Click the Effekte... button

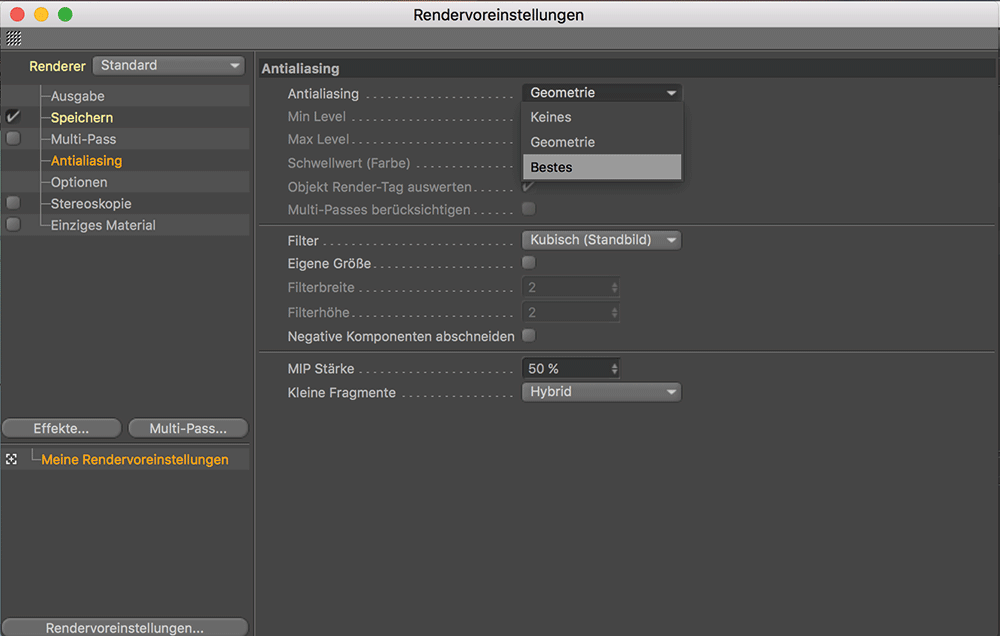click(x=61, y=429)
